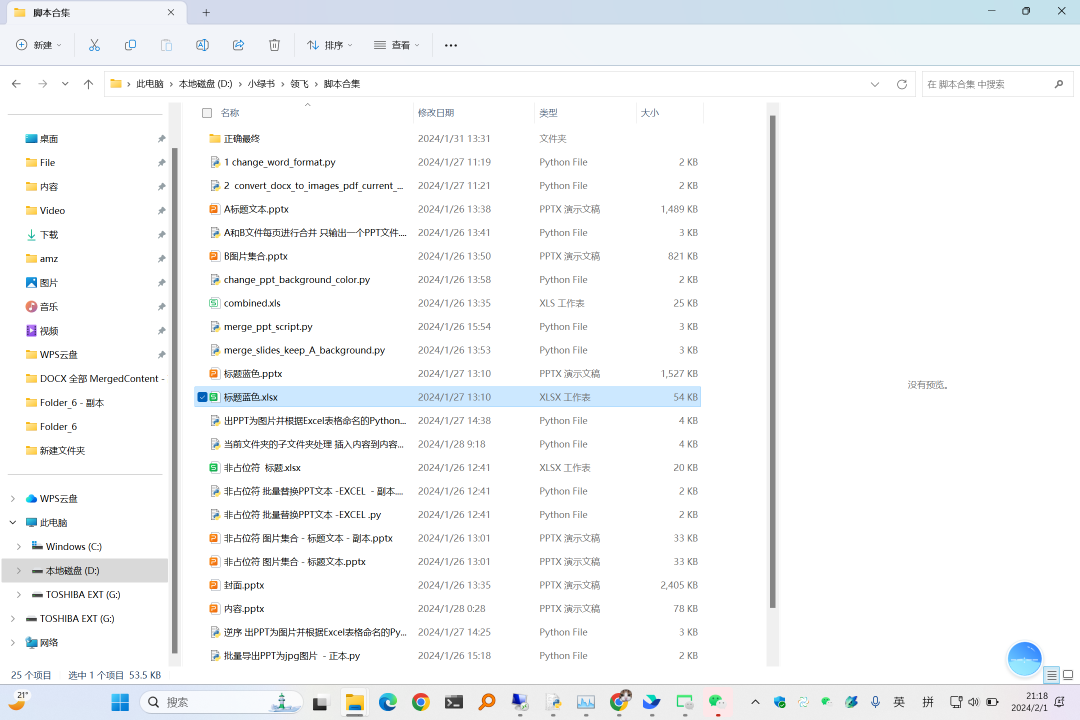
Task: Click the Copy icon in toolbar
Action: (x=130, y=45)
